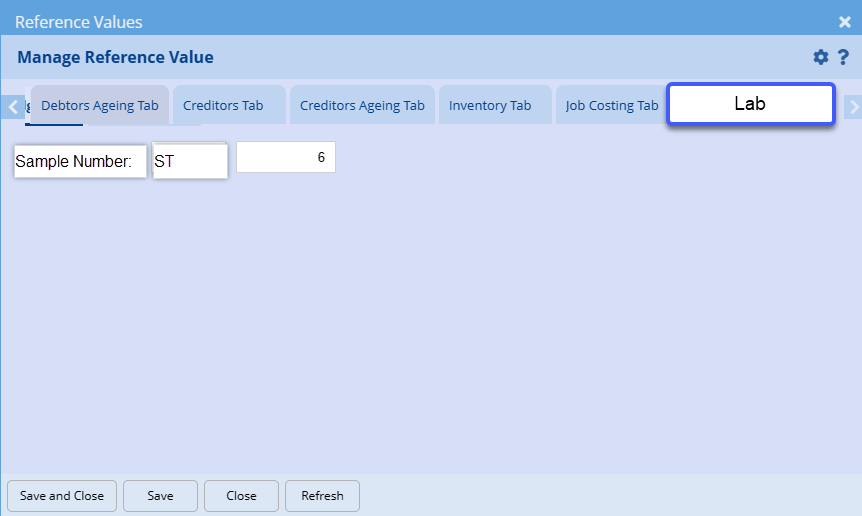Go to the Inventory Tab

(x=490, y=105)
